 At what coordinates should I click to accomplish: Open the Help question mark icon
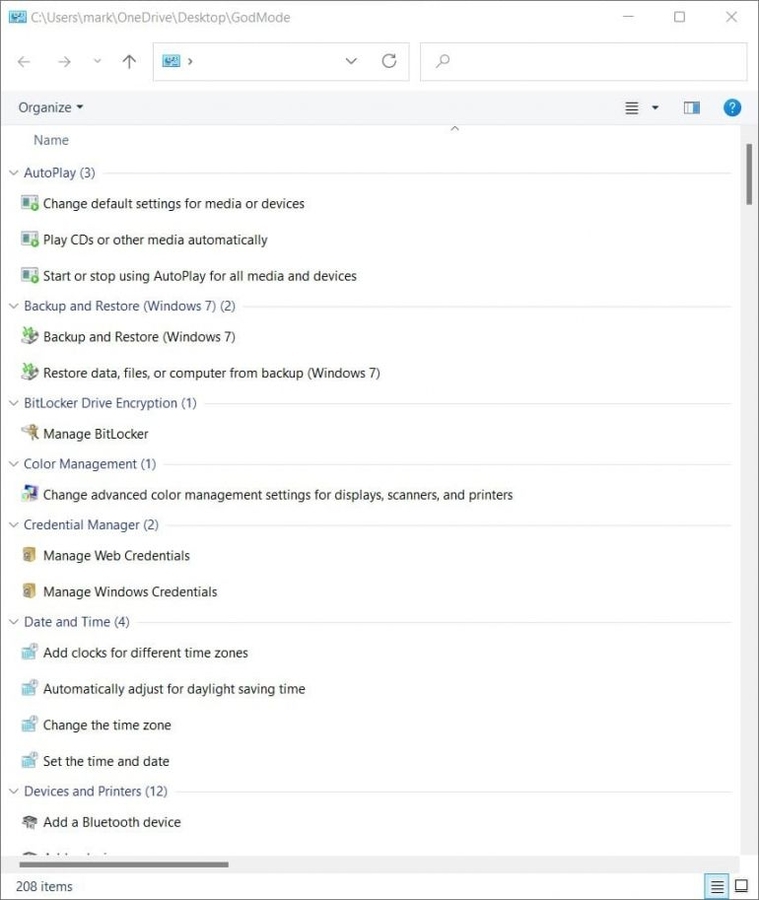[732, 107]
